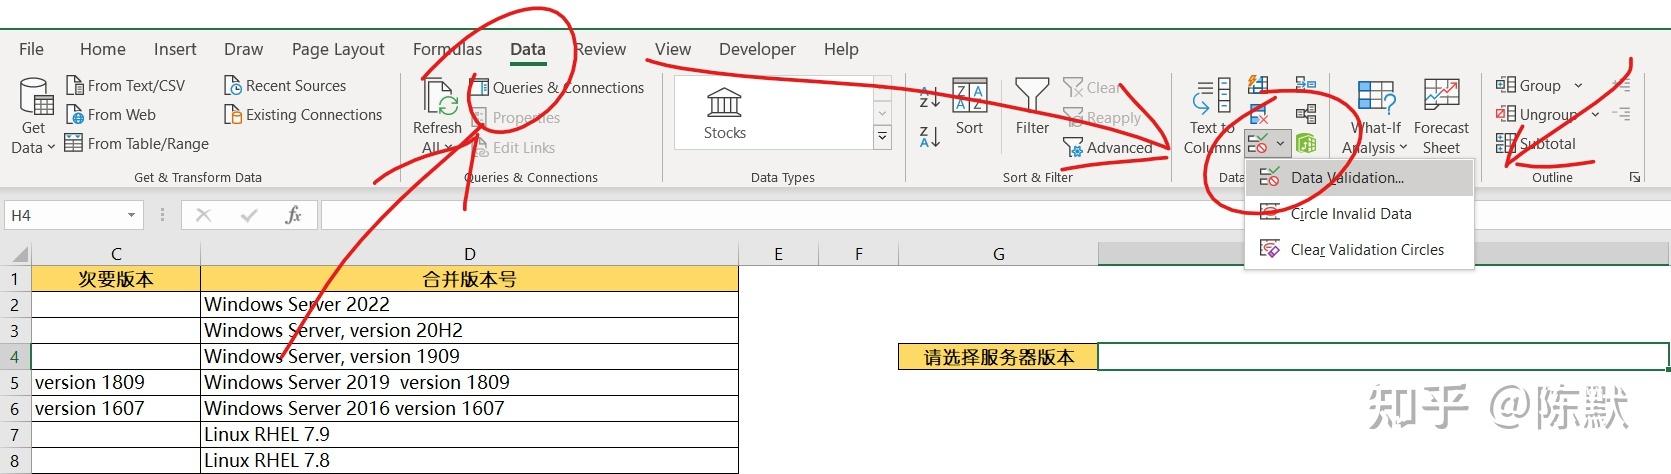
Task: Select the 请选择服务器版本 cell
Action: (x=998, y=357)
